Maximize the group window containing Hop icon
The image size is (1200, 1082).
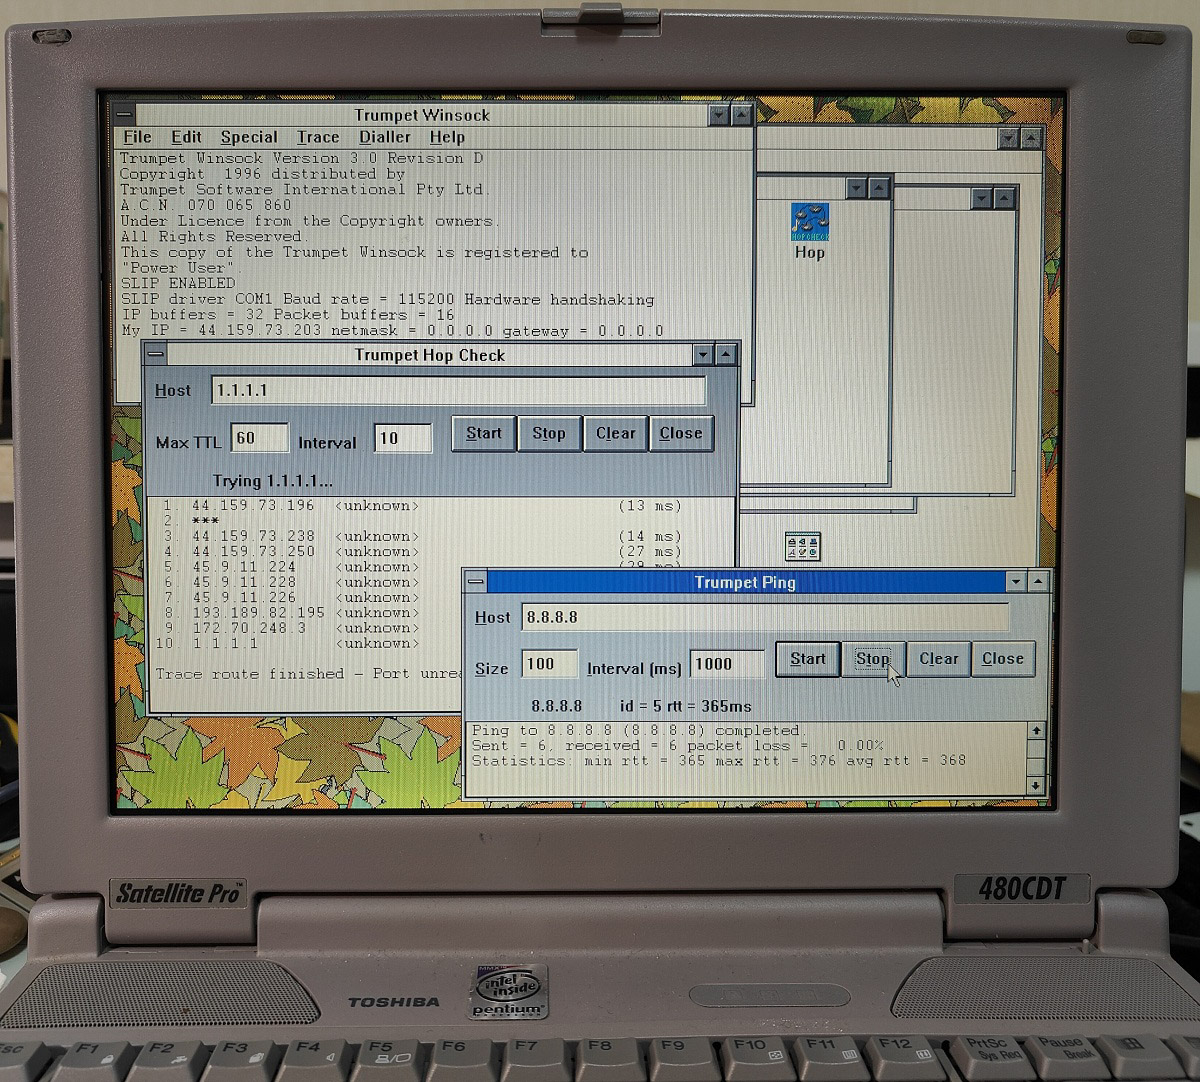click(878, 188)
